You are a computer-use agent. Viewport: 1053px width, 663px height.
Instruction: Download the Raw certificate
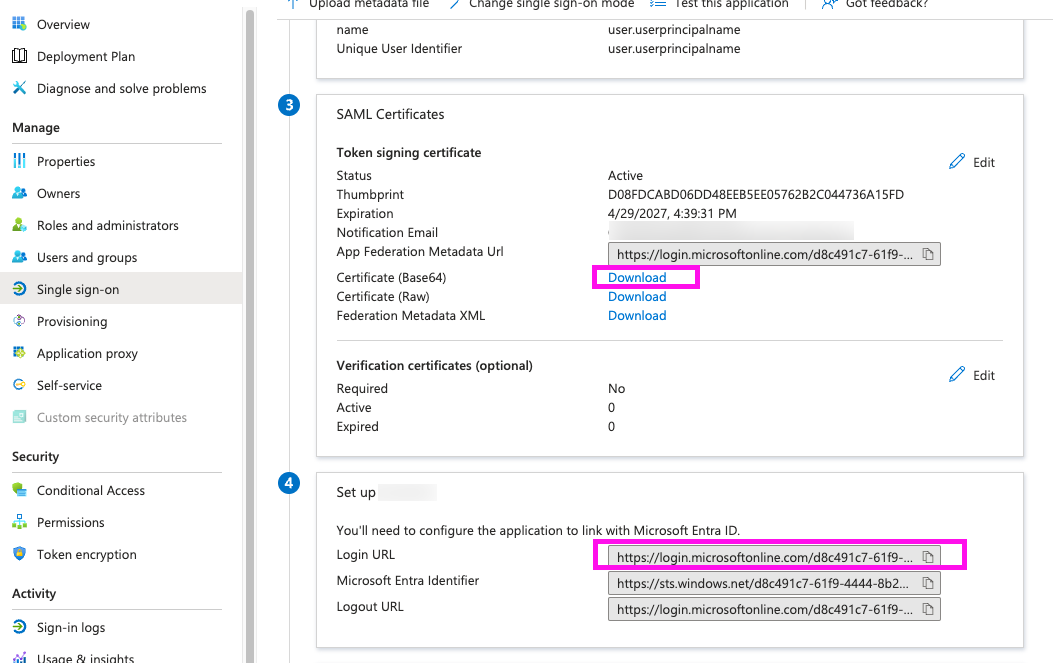[637, 297]
